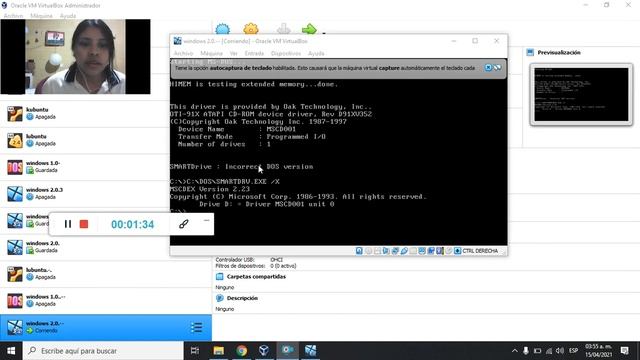Click the USB devices status icon
640x360 pixels.
tap(404, 251)
